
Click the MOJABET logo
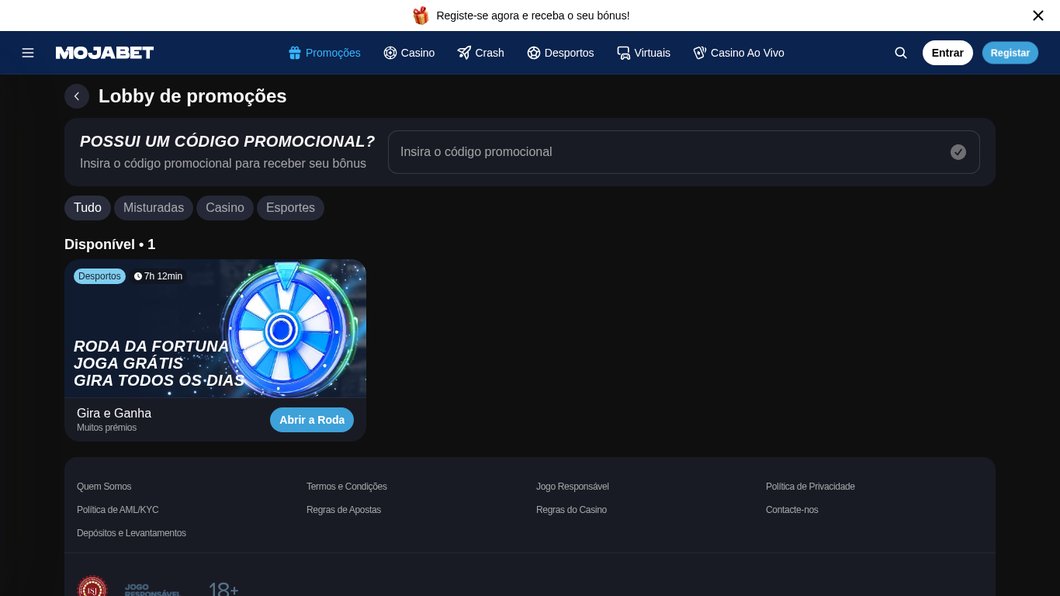tap(105, 53)
